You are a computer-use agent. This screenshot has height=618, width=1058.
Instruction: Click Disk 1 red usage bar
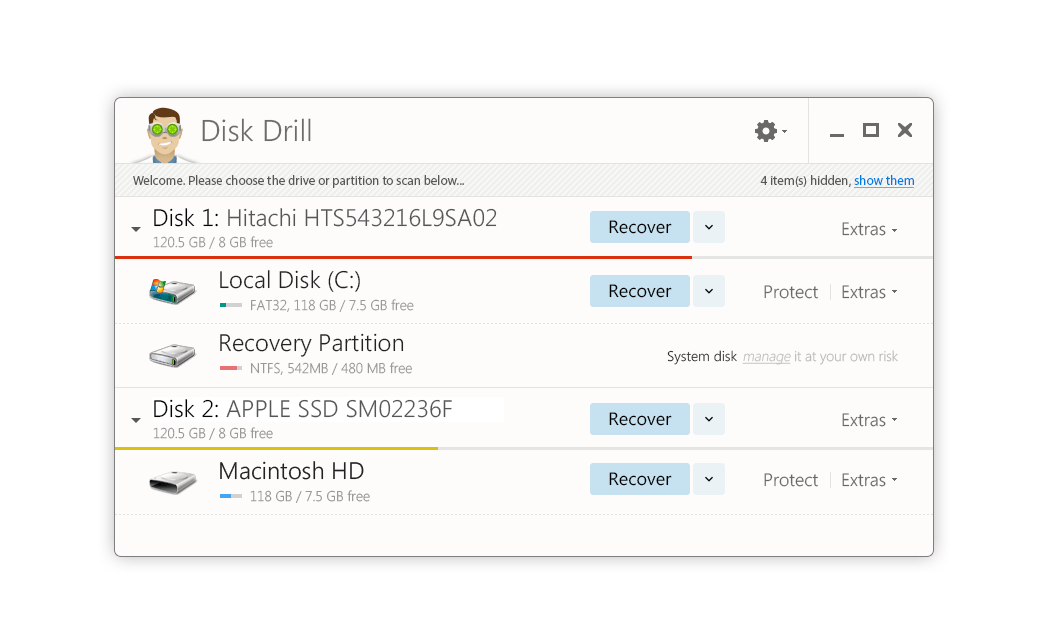(403, 257)
